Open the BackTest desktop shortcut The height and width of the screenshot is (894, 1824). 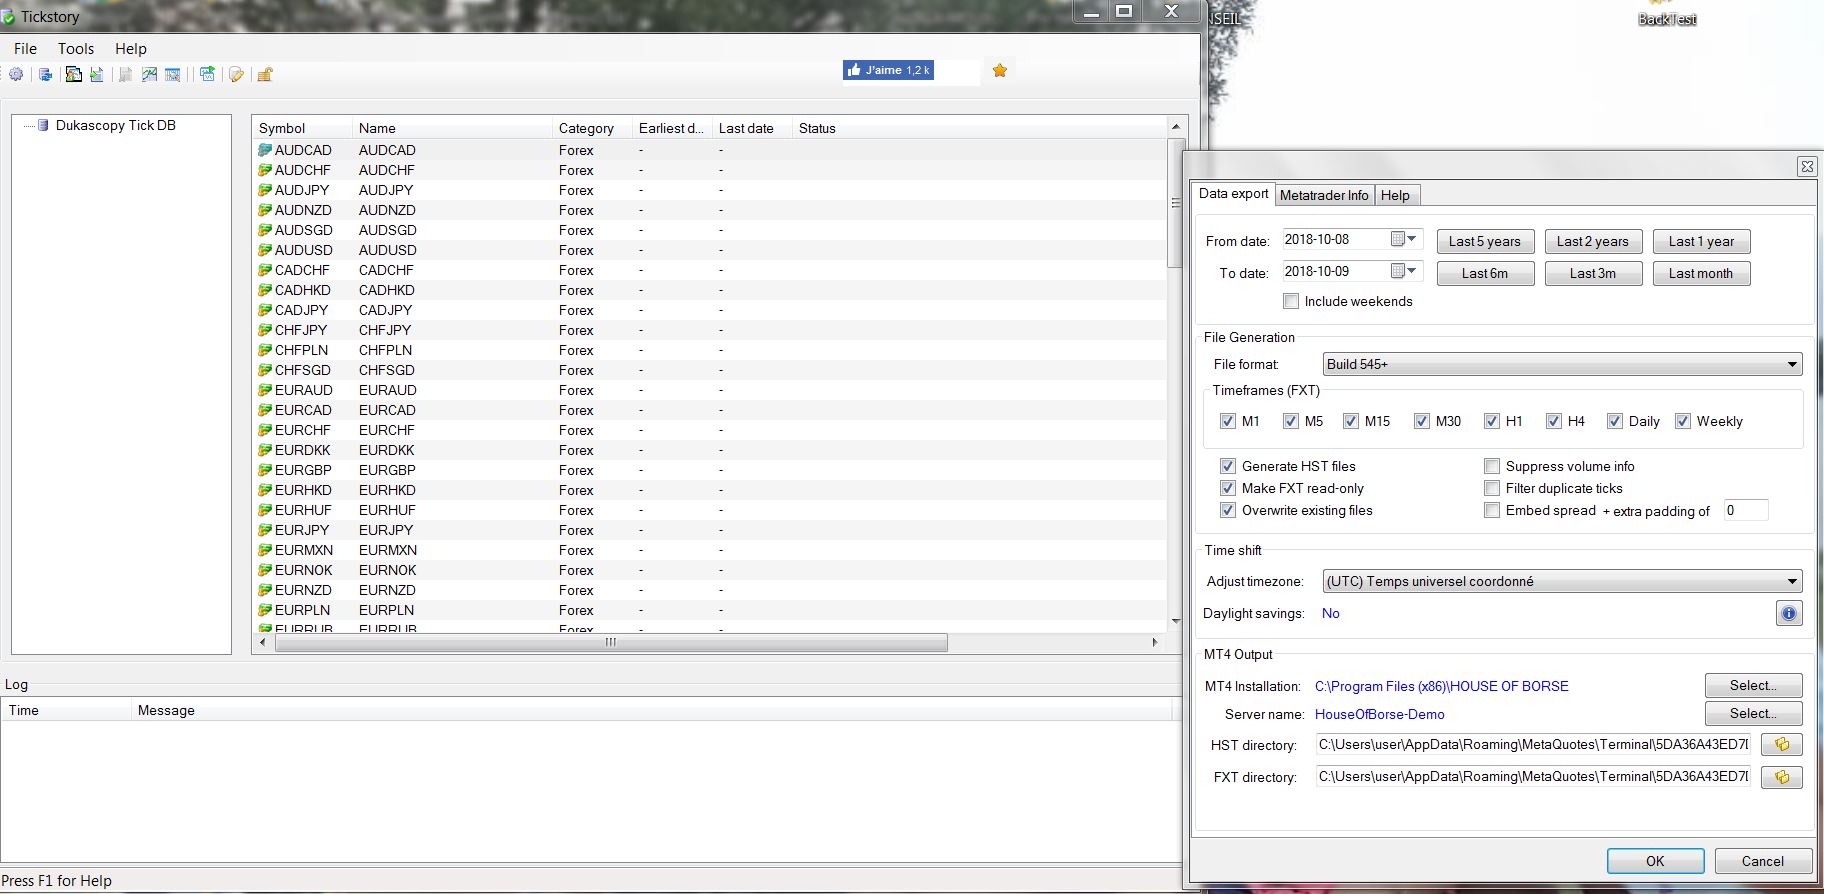(1667, 14)
